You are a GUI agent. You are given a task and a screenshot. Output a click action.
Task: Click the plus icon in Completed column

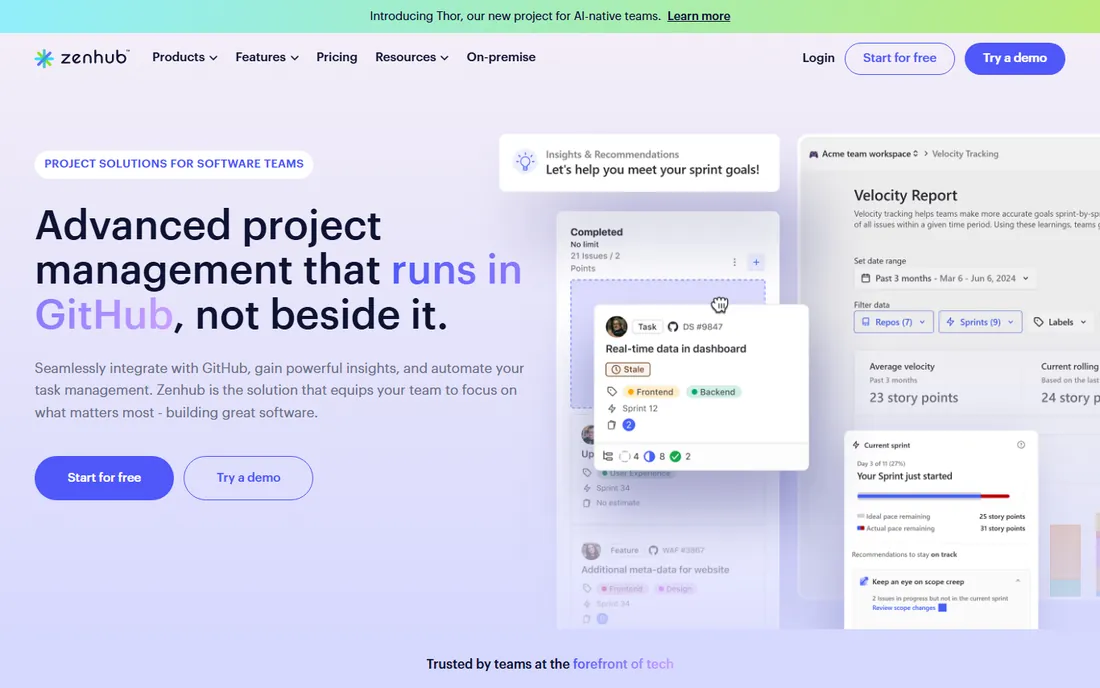[756, 262]
